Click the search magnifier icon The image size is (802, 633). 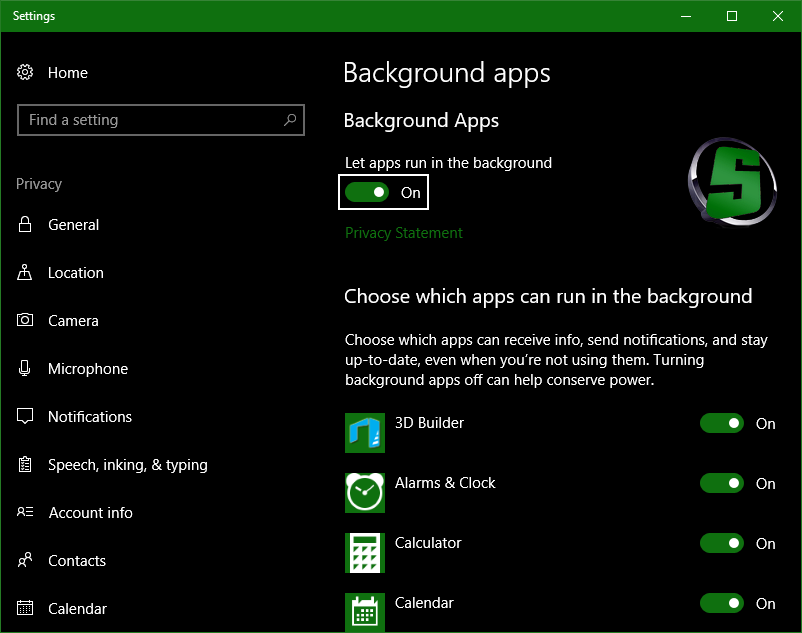pyautogui.click(x=290, y=120)
